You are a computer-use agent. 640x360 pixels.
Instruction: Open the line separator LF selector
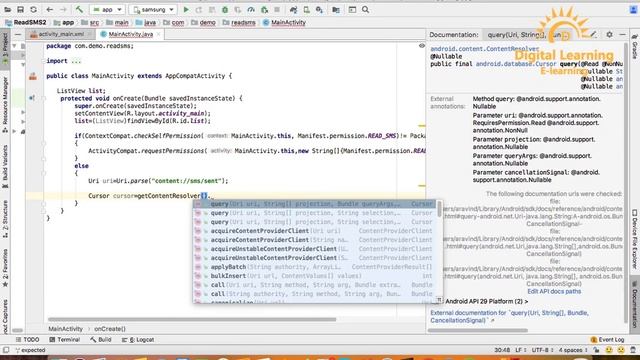coord(520,350)
